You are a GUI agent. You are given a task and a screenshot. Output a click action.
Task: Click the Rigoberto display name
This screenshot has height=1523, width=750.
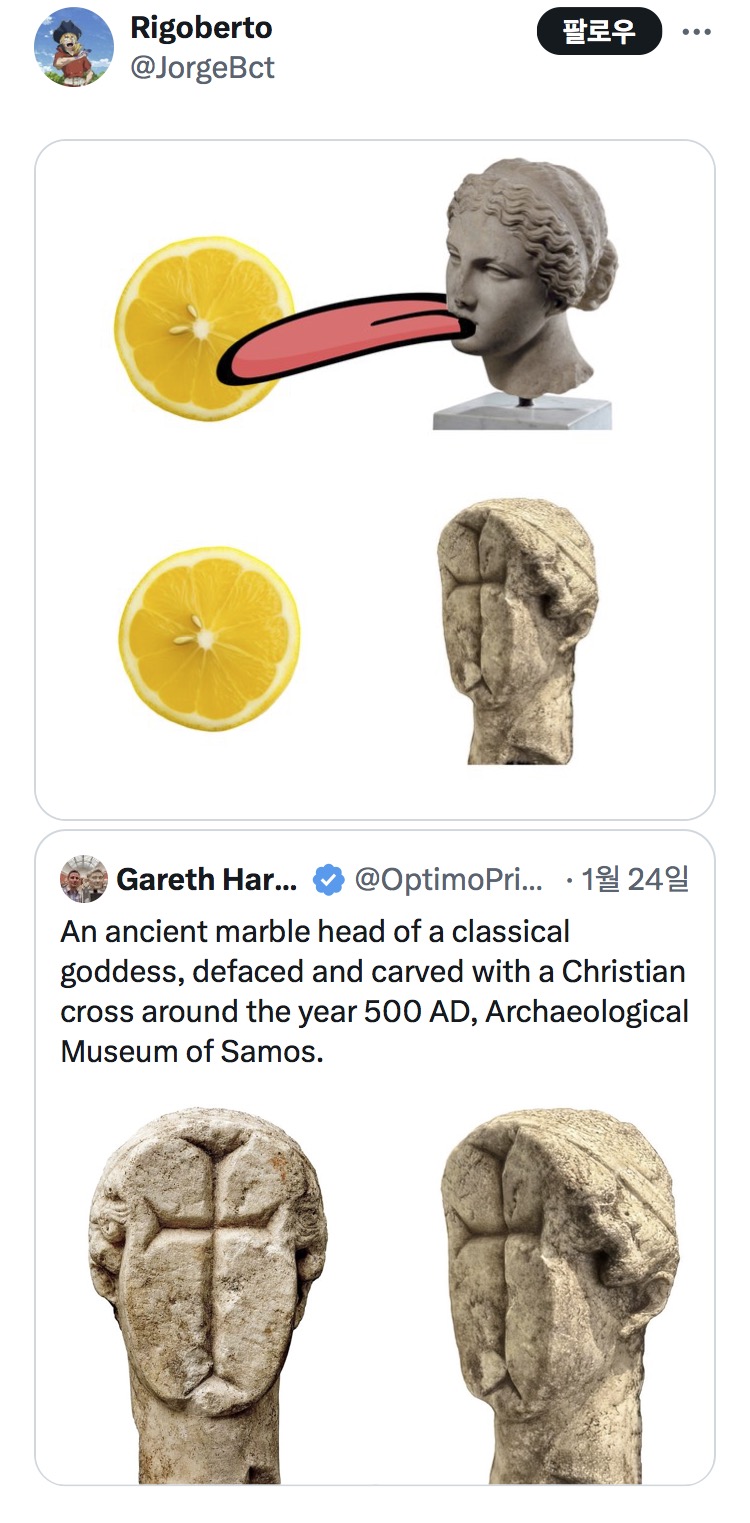point(201,27)
